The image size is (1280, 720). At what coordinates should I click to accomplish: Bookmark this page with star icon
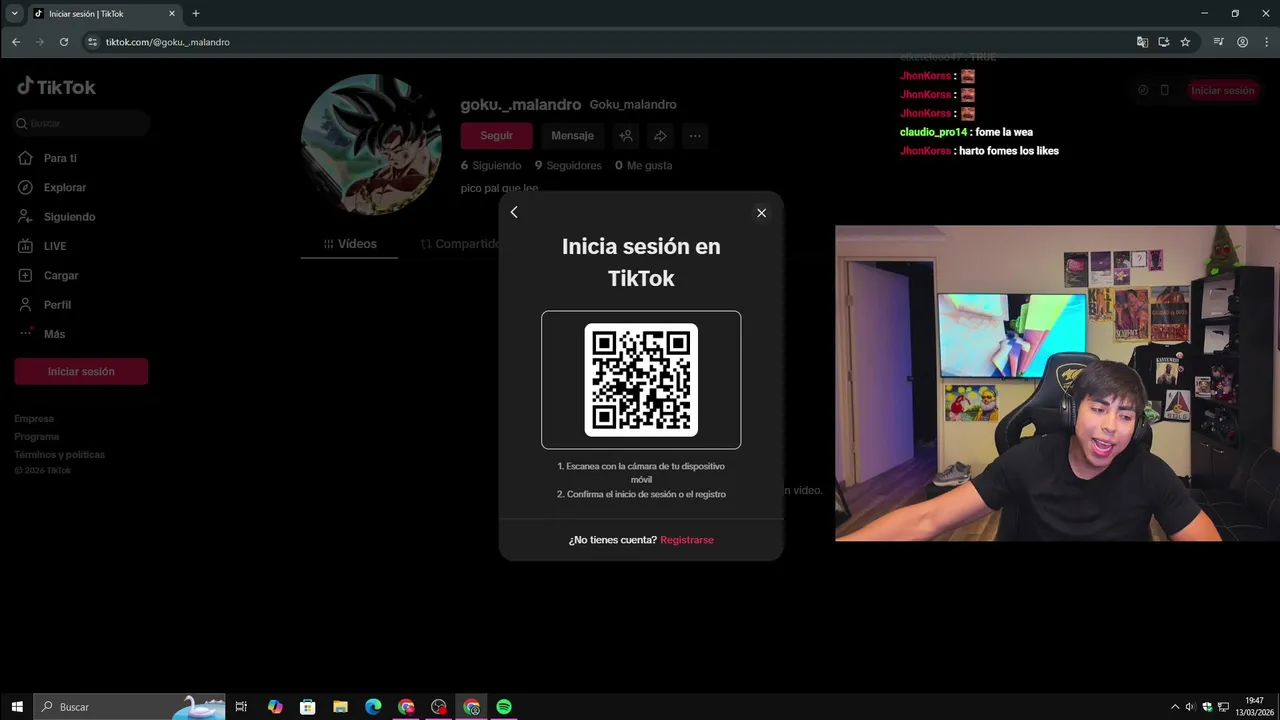1185,42
